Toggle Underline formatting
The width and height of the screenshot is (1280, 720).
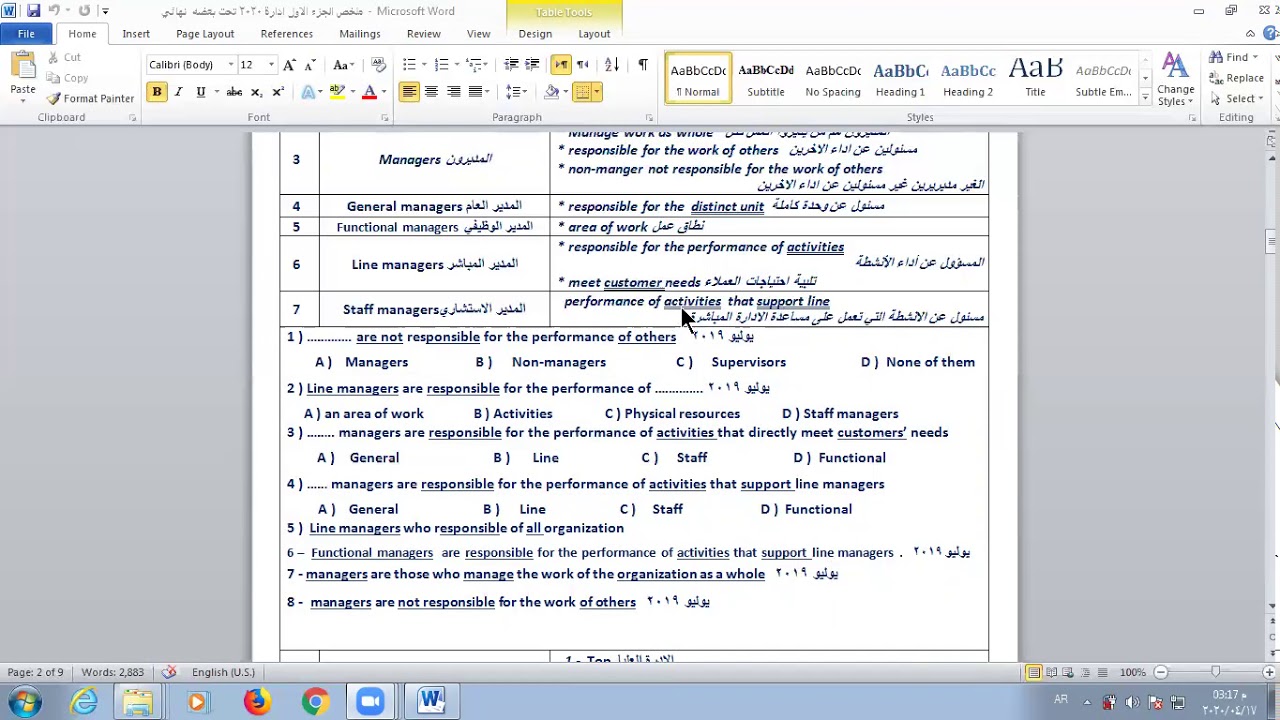coord(201,92)
